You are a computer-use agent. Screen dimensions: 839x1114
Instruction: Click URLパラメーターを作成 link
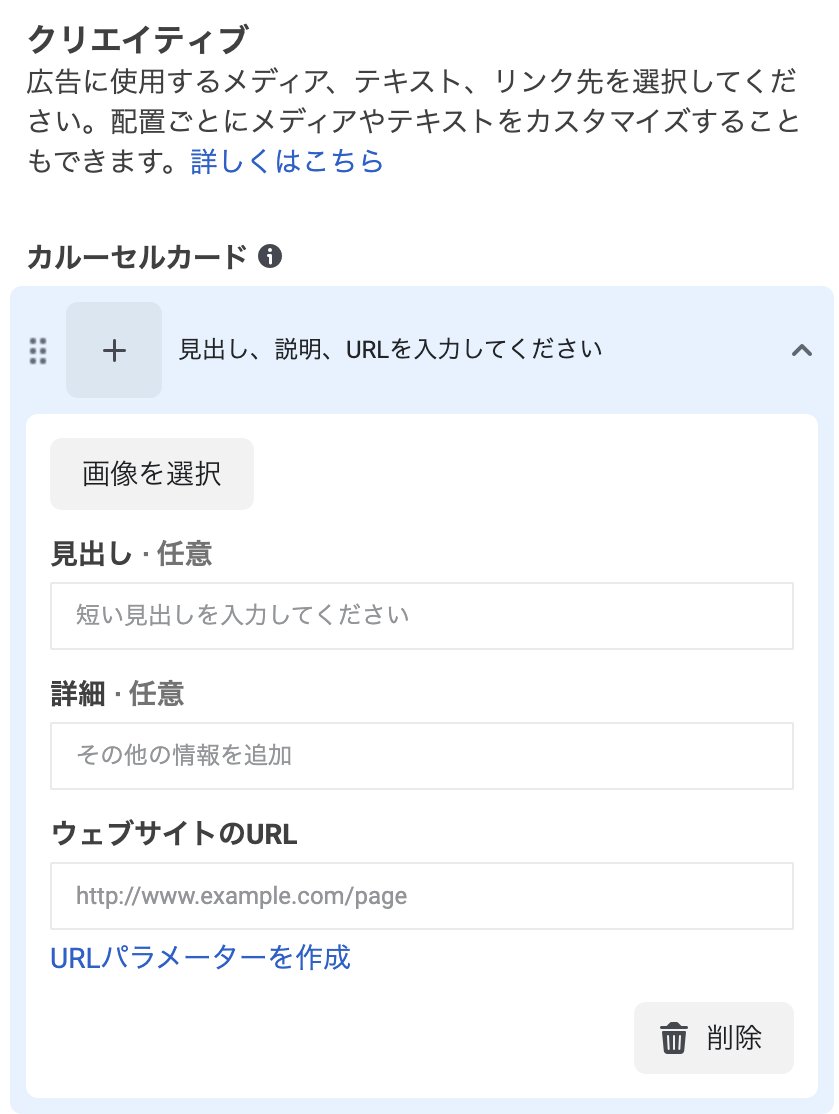click(200, 958)
